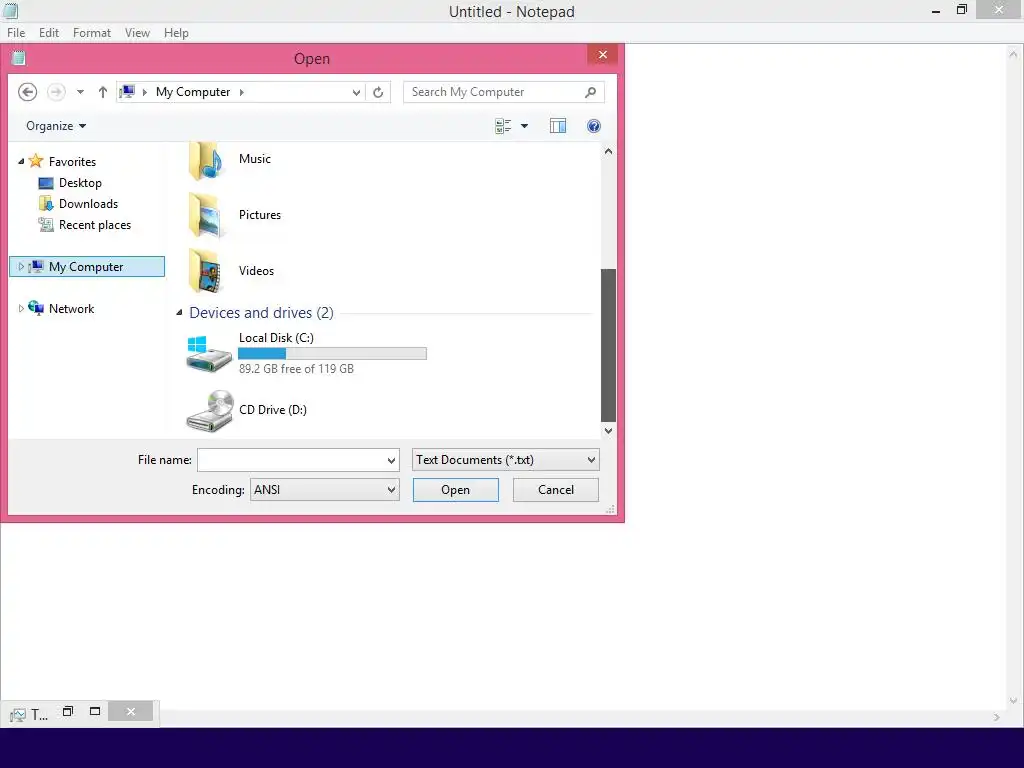Click the Forward navigation arrow
Viewport: 1024px width, 768px height.
pos(56,92)
